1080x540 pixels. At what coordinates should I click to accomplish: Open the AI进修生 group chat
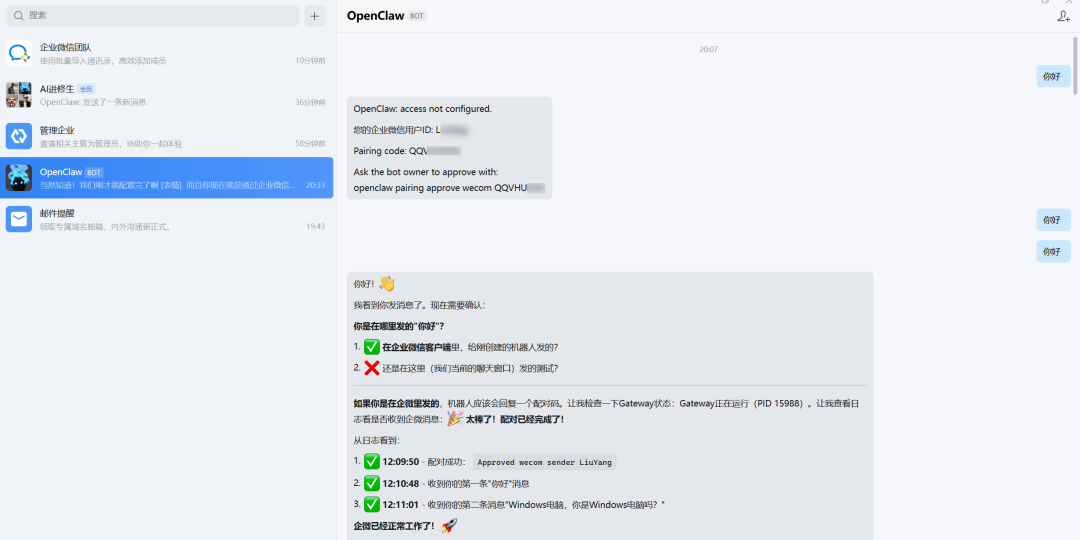pos(167,95)
